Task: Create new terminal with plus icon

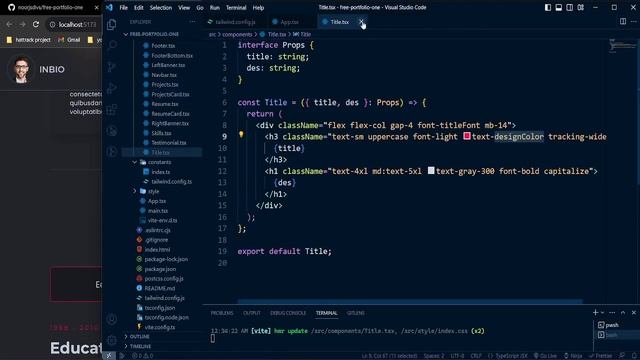Action: pos(595,312)
